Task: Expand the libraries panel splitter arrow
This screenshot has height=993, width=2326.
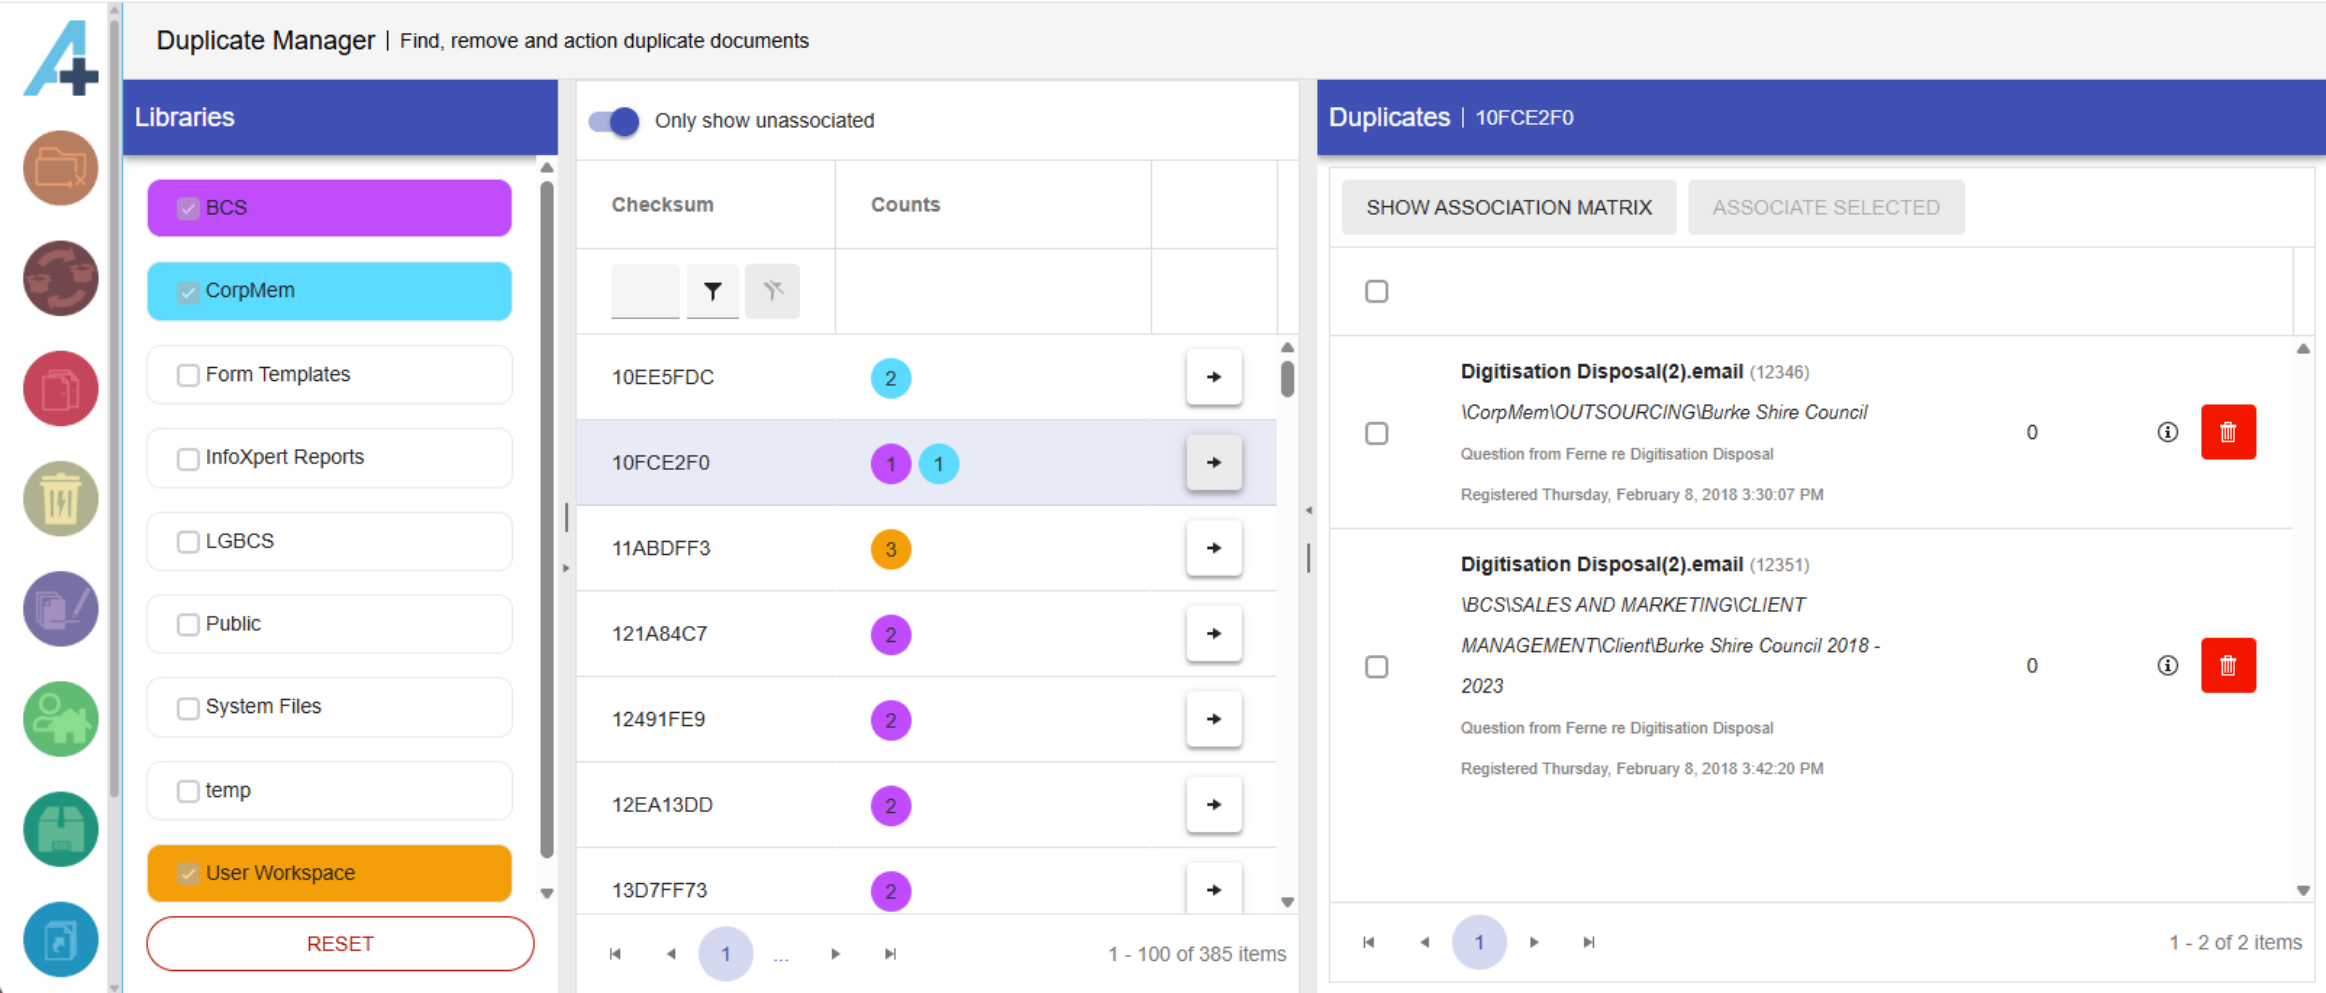Action: point(566,568)
